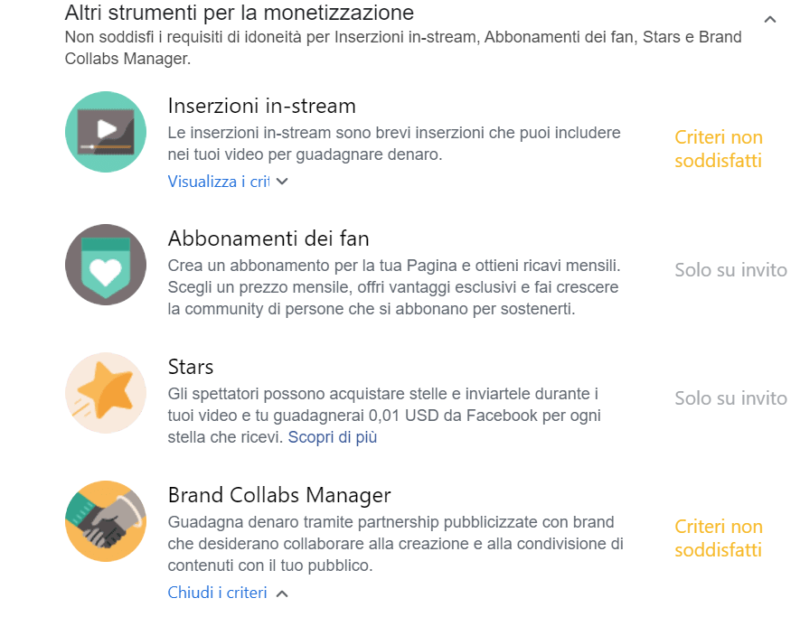The width and height of the screenshot is (800, 617).
Task: Collapse the Altri strumenti per la monetizzazione section
Action: pos(769,19)
